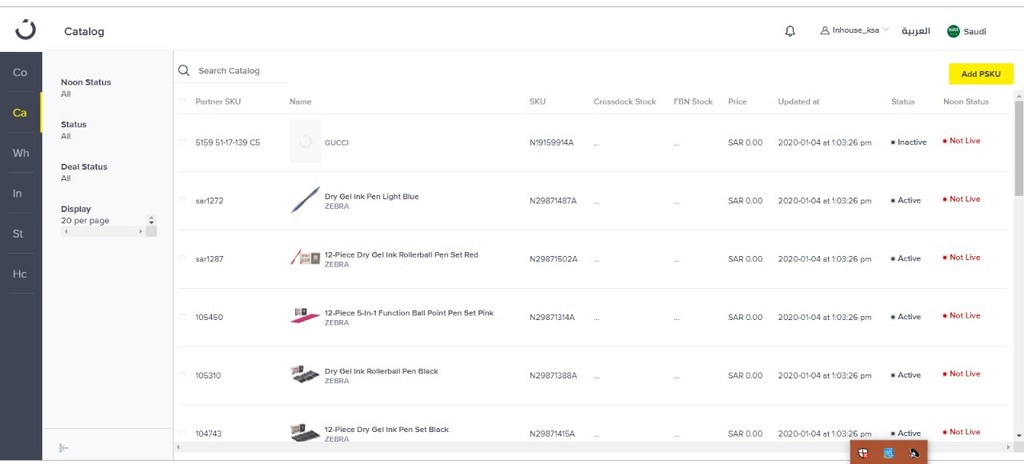Image resolution: width=1024 pixels, height=464 pixels.
Task: Open the Saudi country selector
Action: pos(967,31)
